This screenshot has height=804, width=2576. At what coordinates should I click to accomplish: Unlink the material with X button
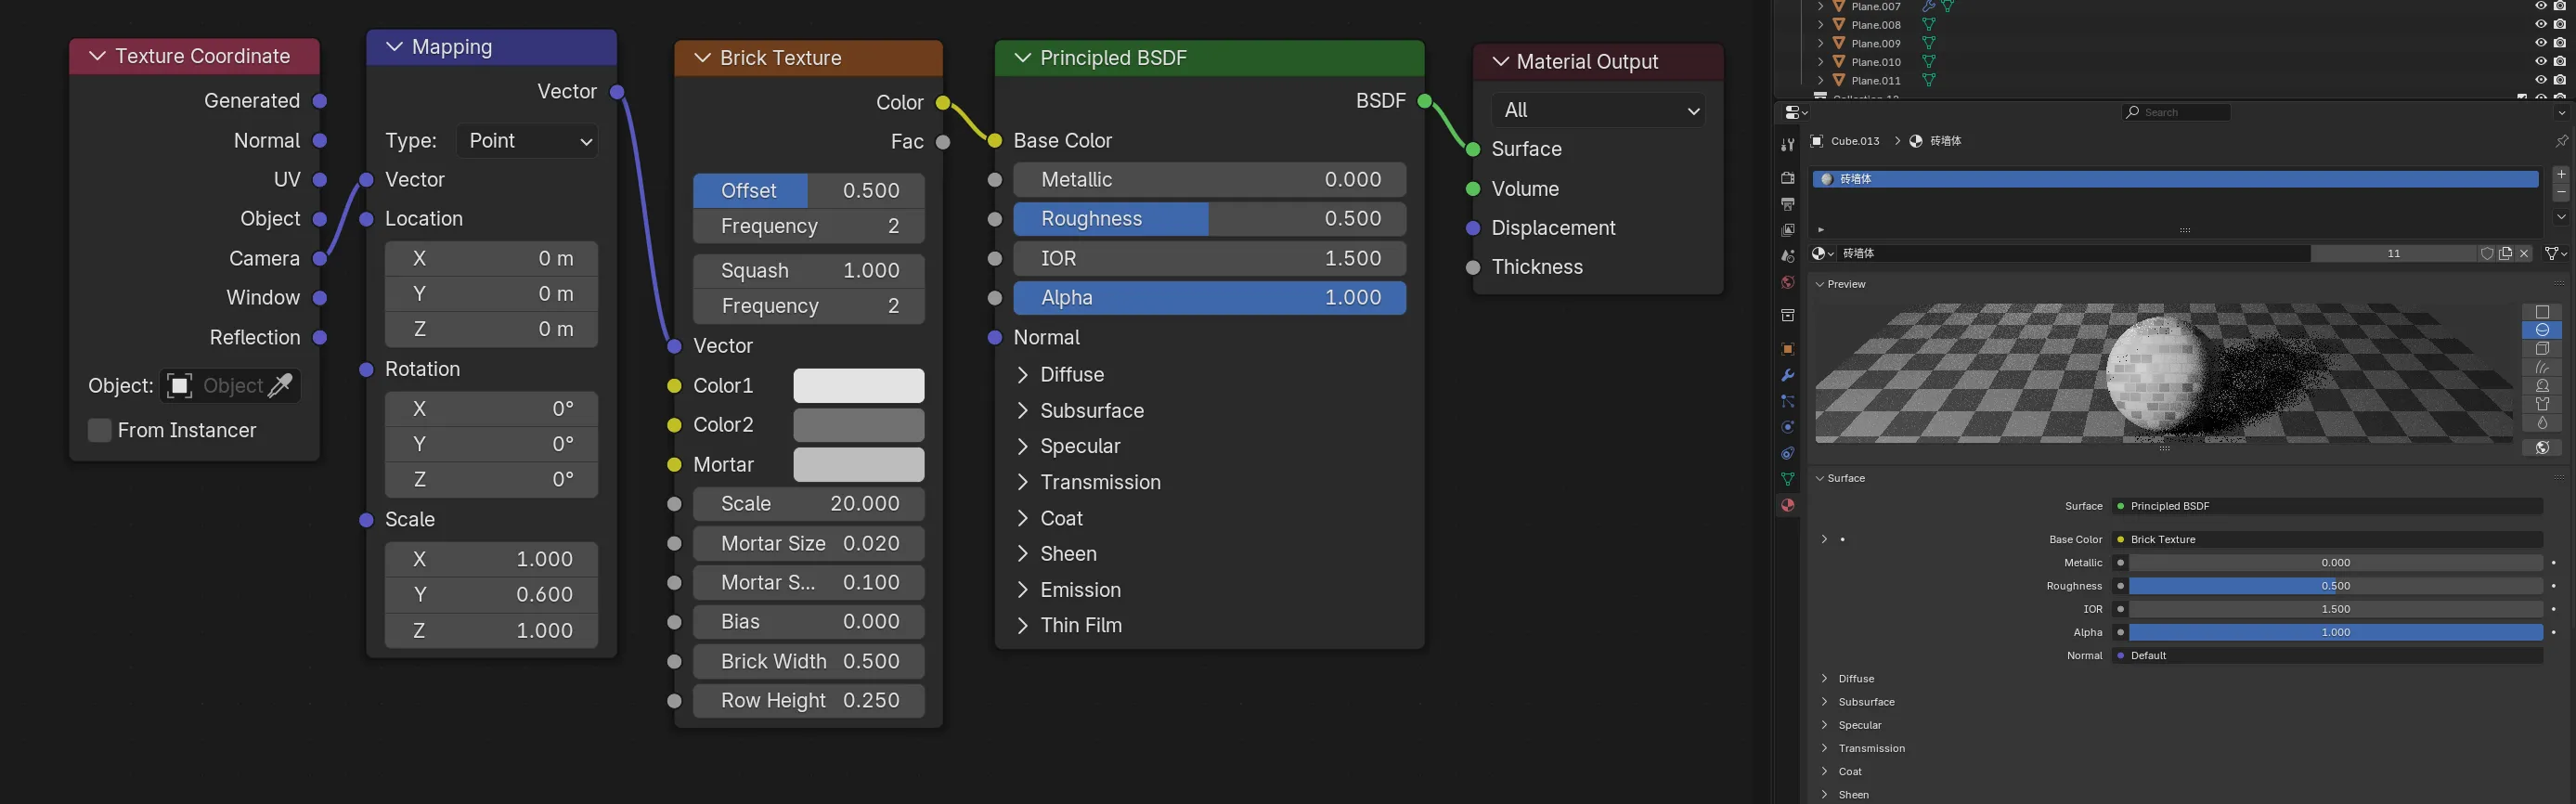2524,254
